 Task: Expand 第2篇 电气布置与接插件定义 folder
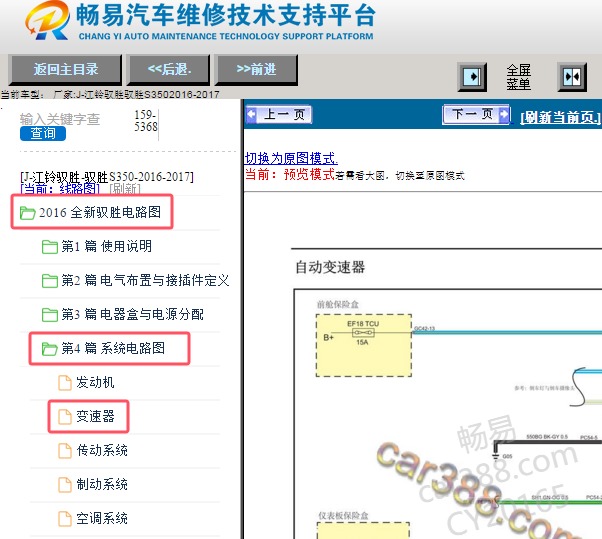(145, 280)
